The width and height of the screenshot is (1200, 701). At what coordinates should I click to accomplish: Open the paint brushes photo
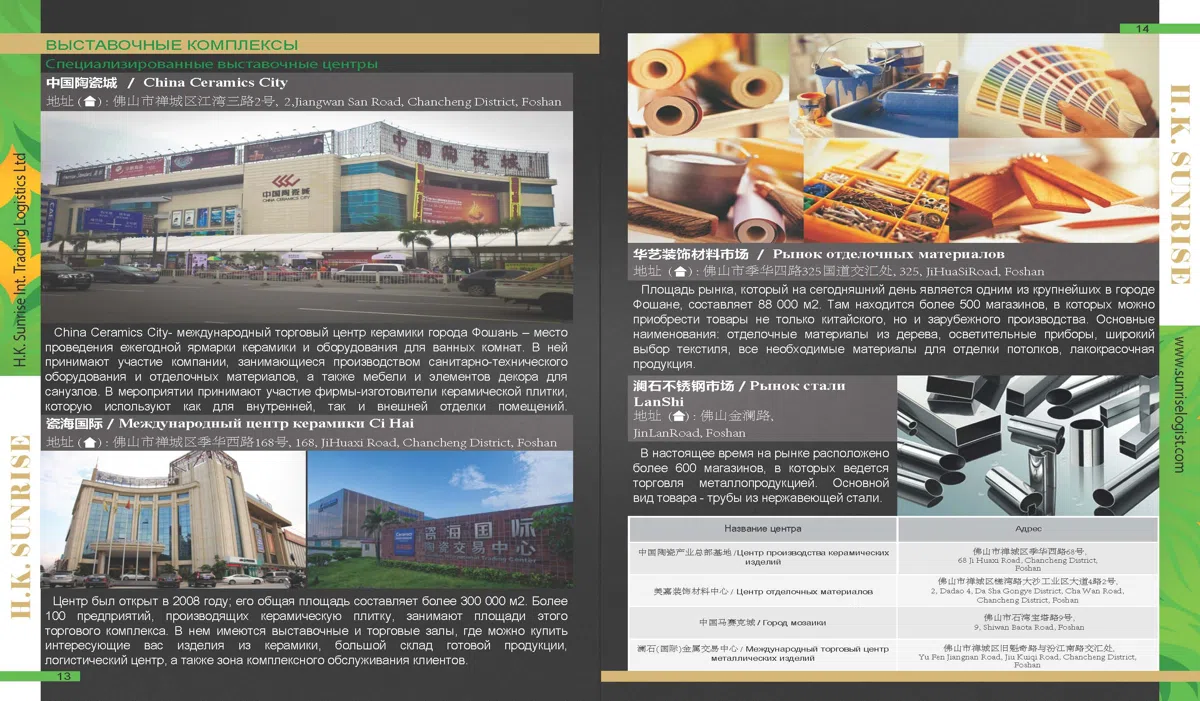(x=713, y=190)
